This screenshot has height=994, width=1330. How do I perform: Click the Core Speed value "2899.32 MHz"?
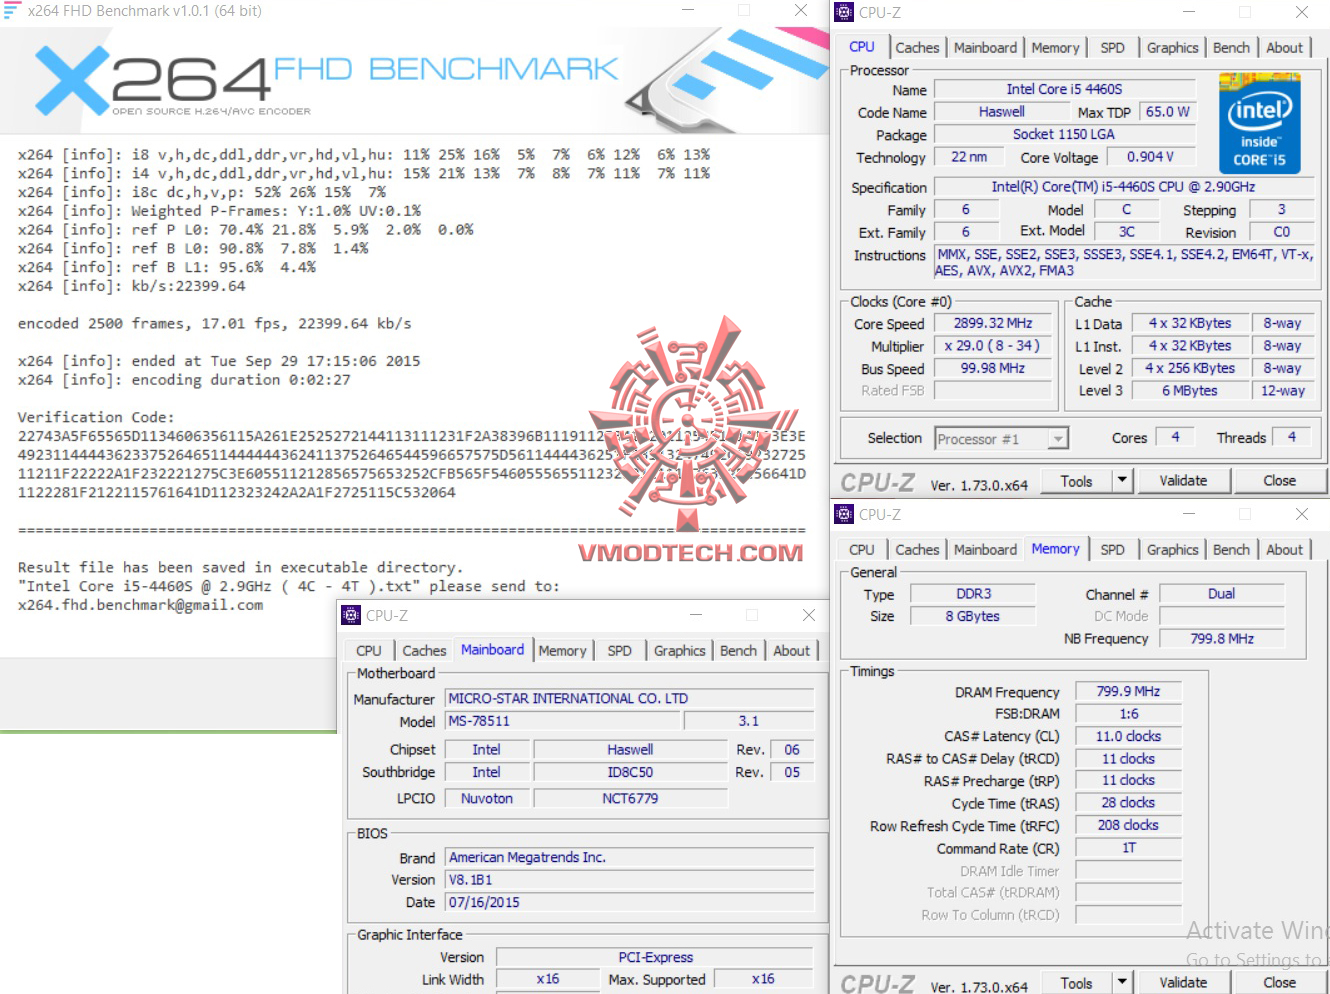point(992,323)
